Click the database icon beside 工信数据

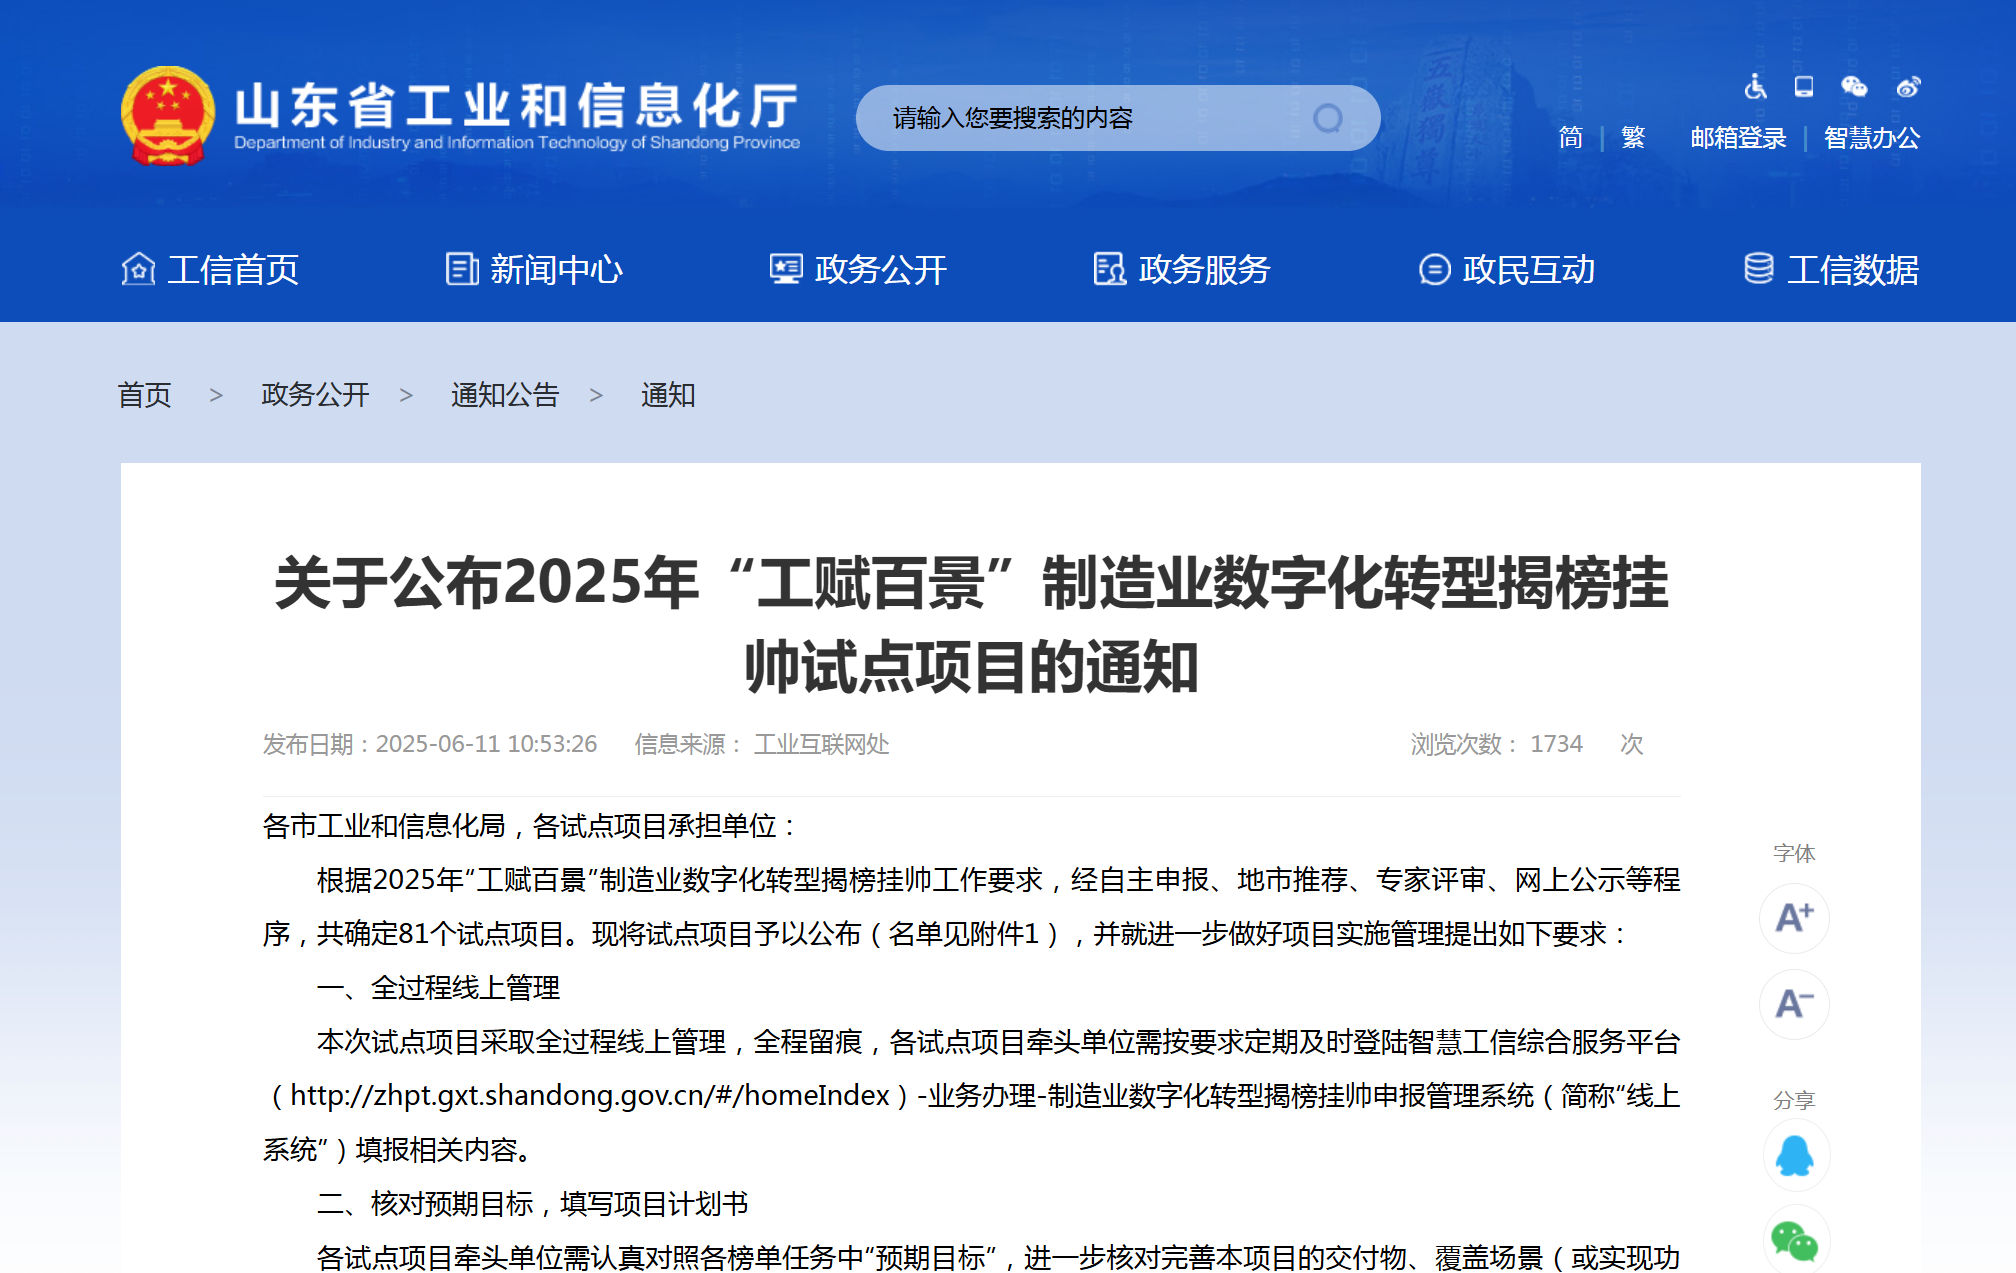1759,269
